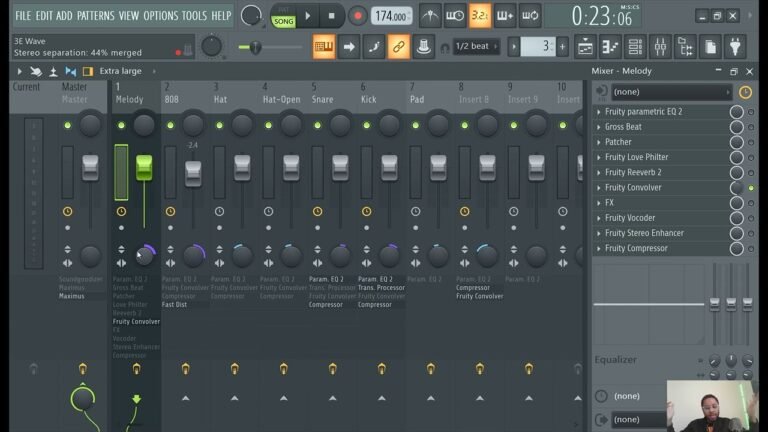Click the Snare track volume fader
This screenshot has width=768, height=432.
pyautogui.click(x=340, y=168)
